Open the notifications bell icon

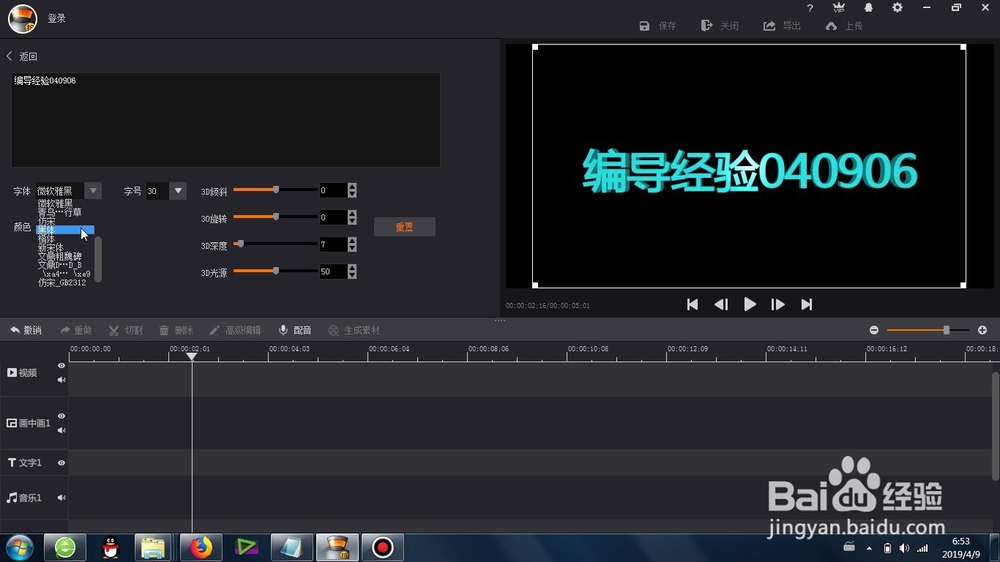click(x=868, y=8)
